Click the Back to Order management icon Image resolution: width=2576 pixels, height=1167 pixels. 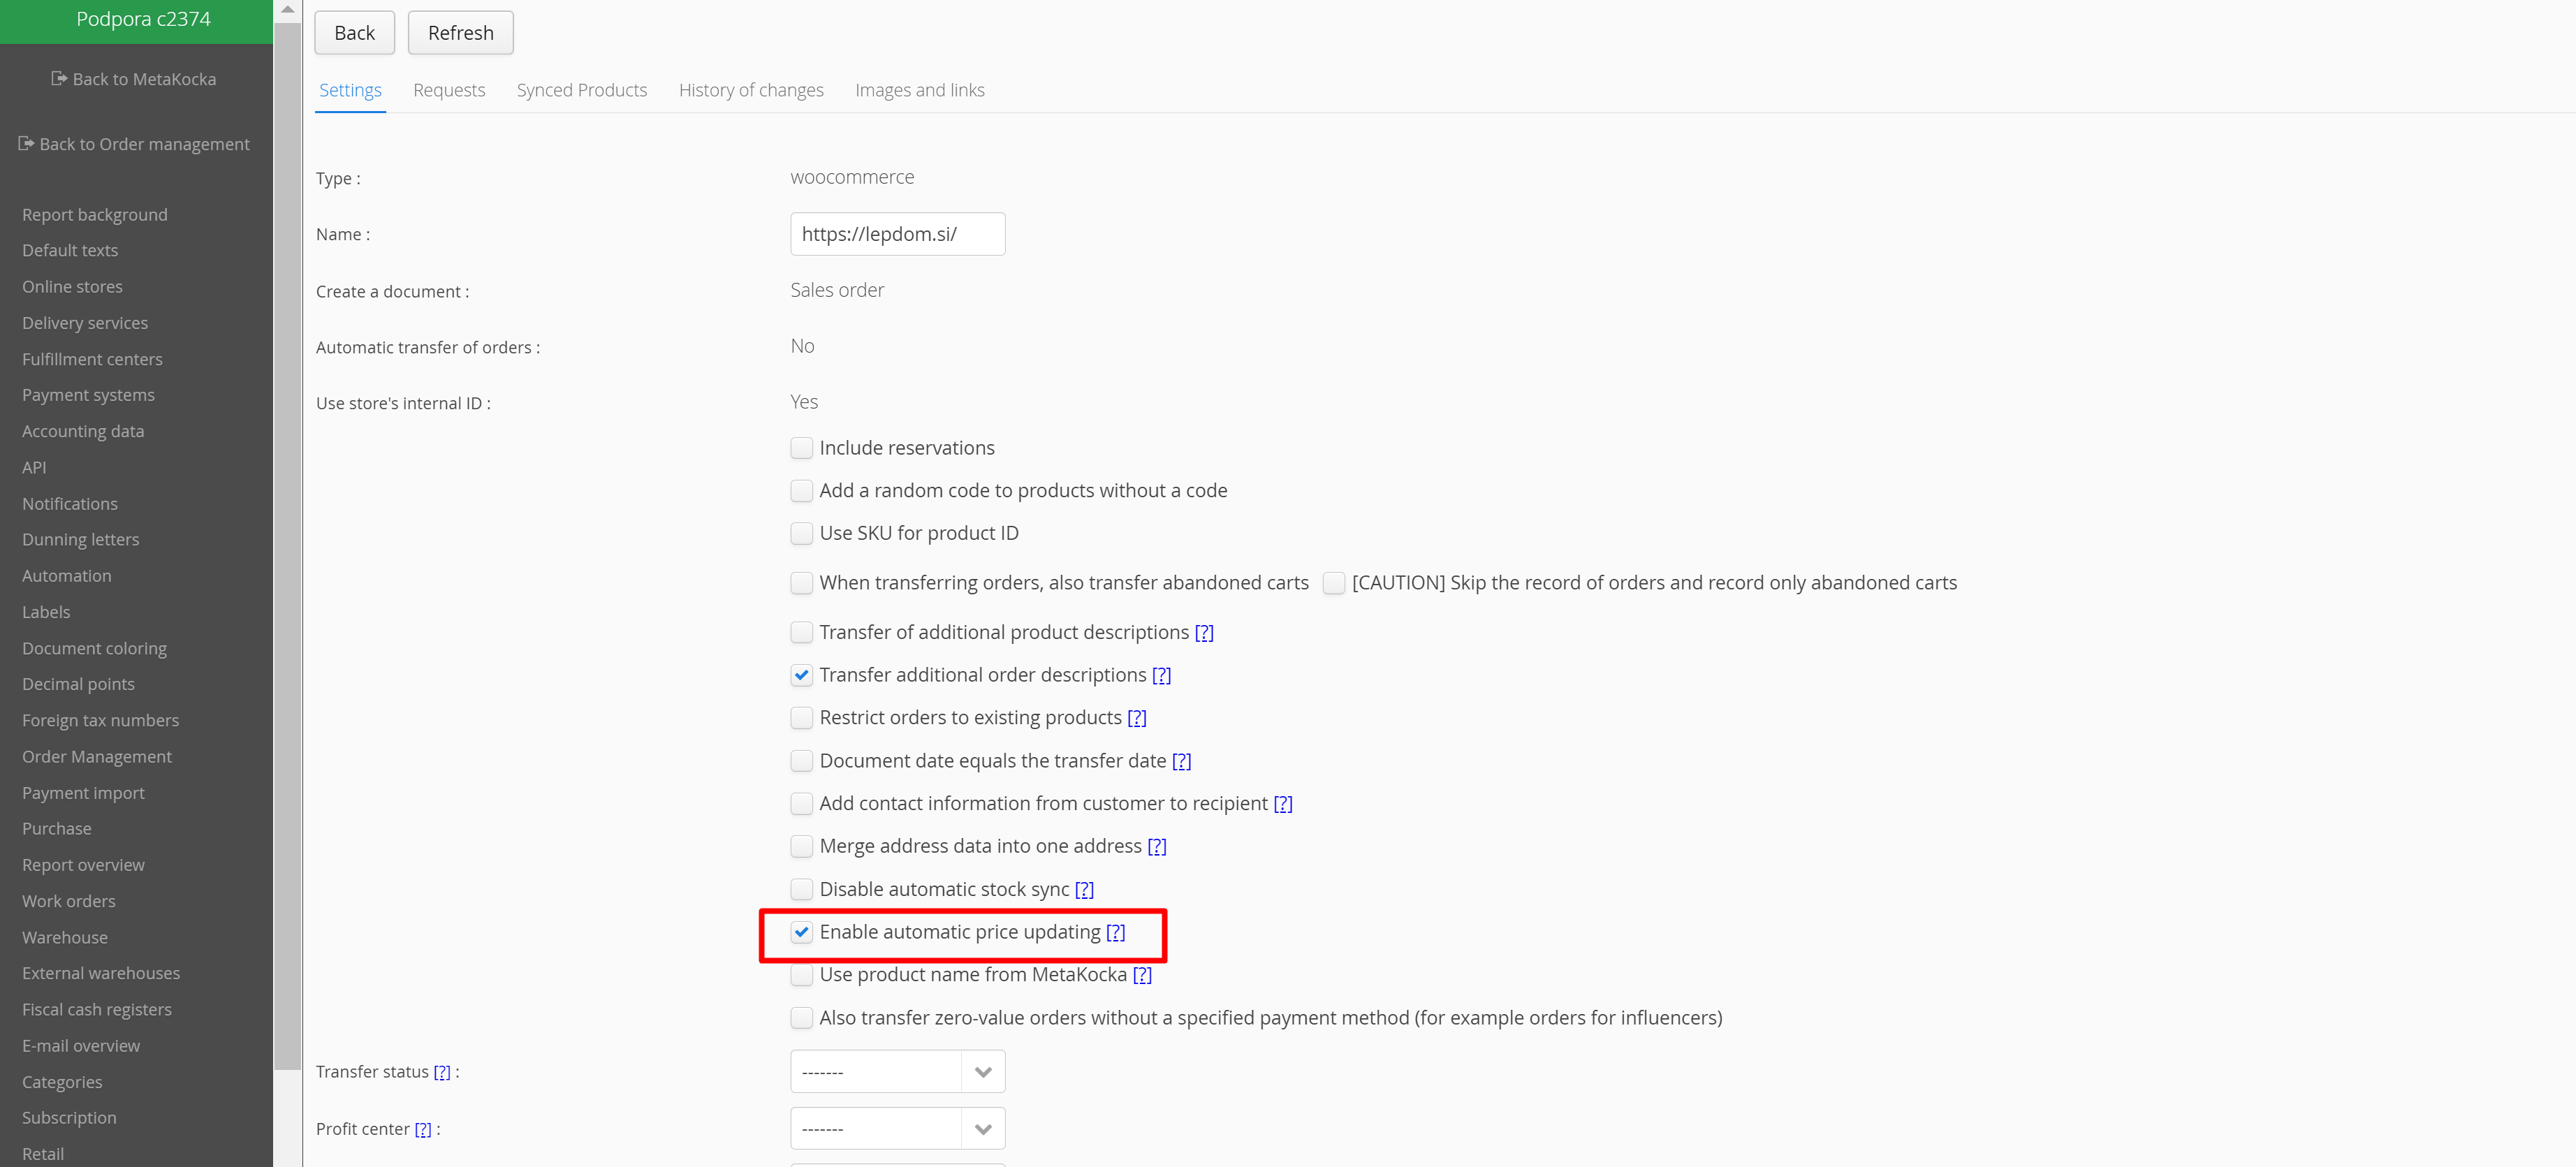pyautogui.click(x=26, y=144)
